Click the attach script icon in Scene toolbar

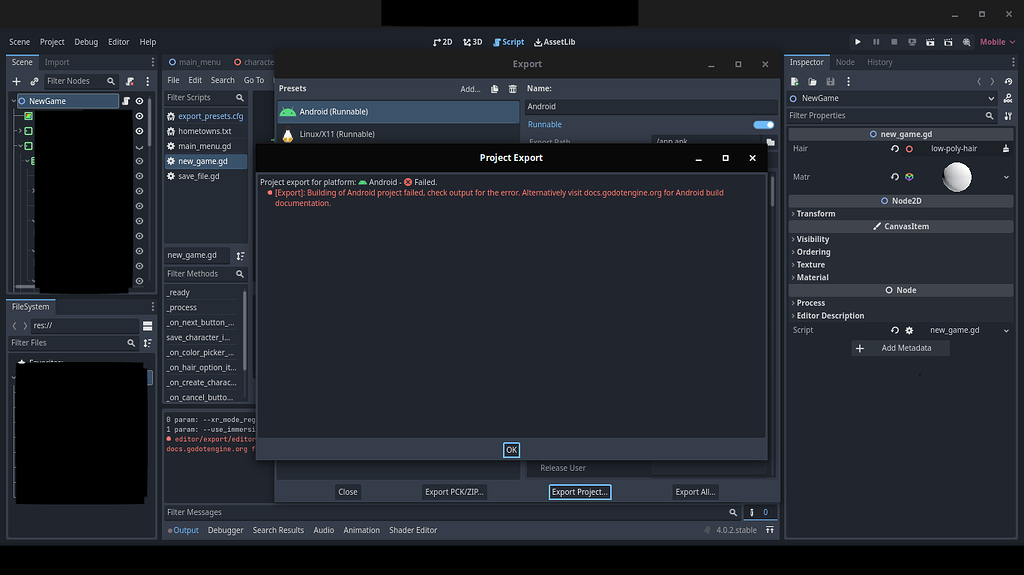click(x=130, y=81)
